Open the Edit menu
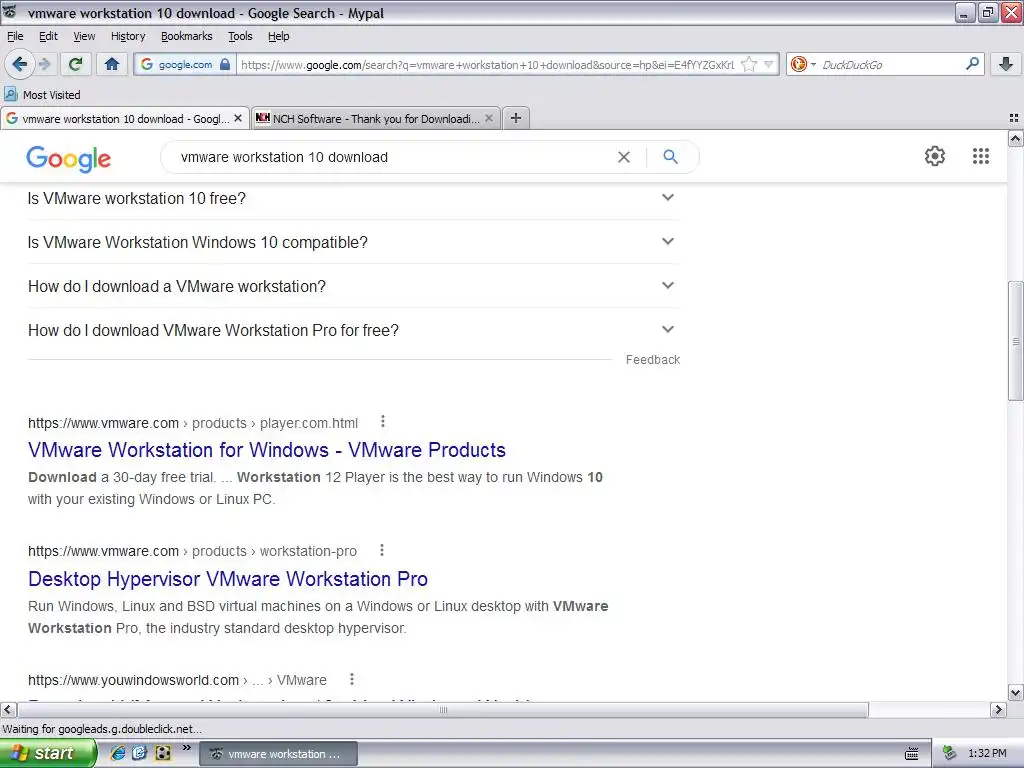Screen dimensions: 1024x768 coord(48,36)
